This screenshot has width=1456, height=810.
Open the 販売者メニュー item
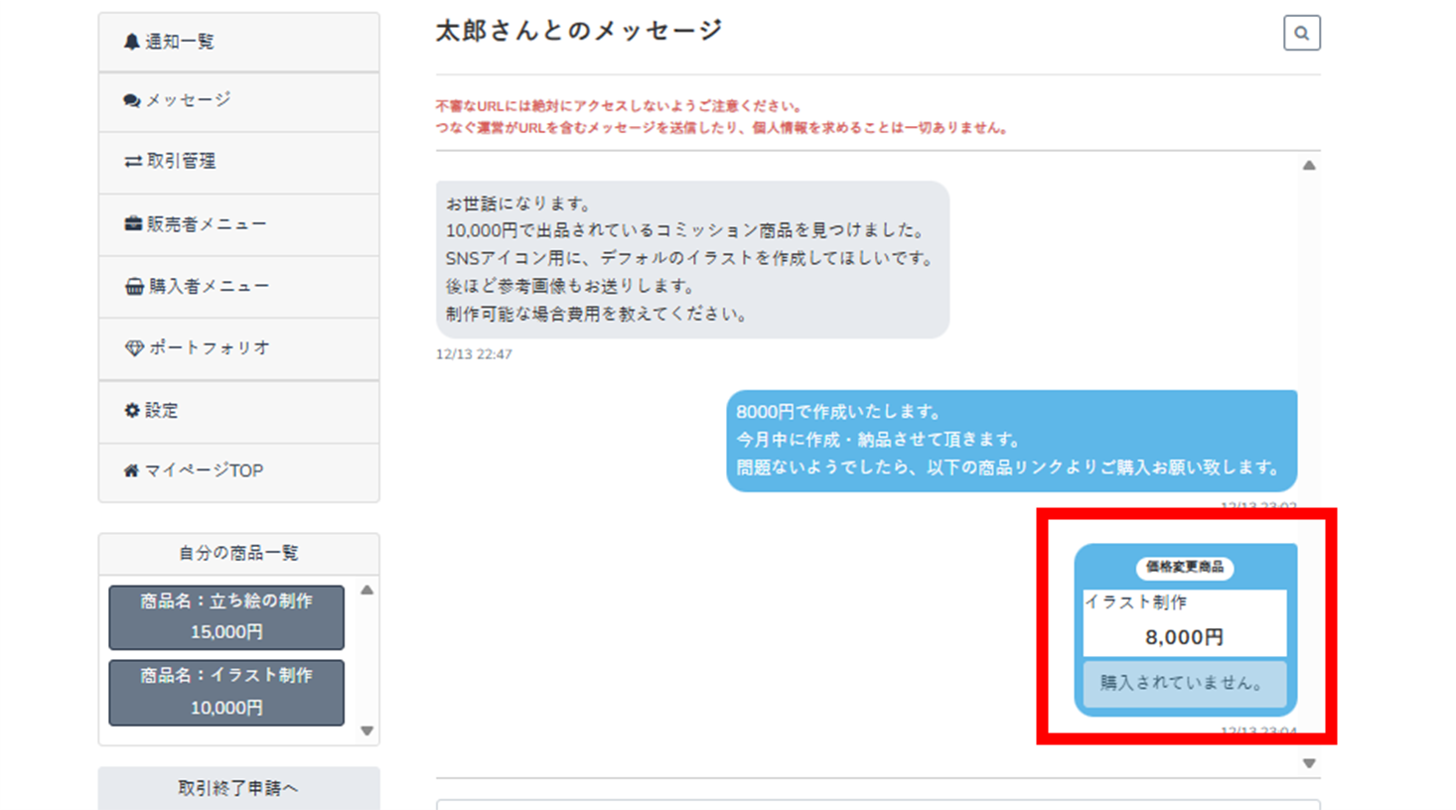click(x=239, y=225)
